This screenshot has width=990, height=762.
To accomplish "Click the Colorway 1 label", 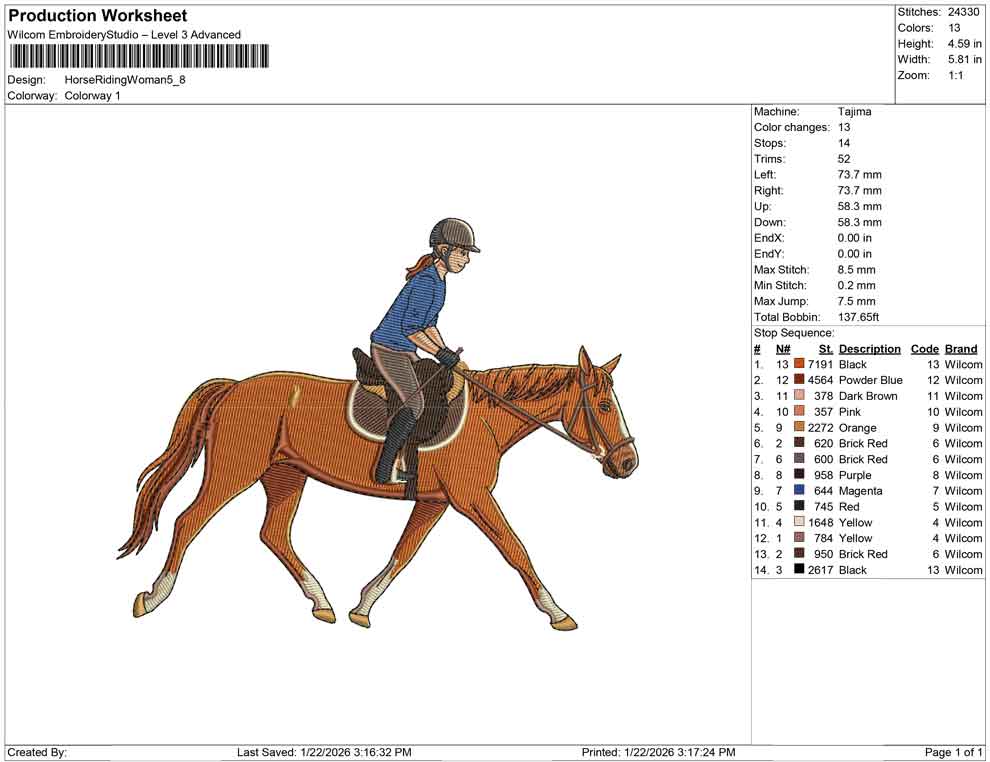I will pos(94,96).
